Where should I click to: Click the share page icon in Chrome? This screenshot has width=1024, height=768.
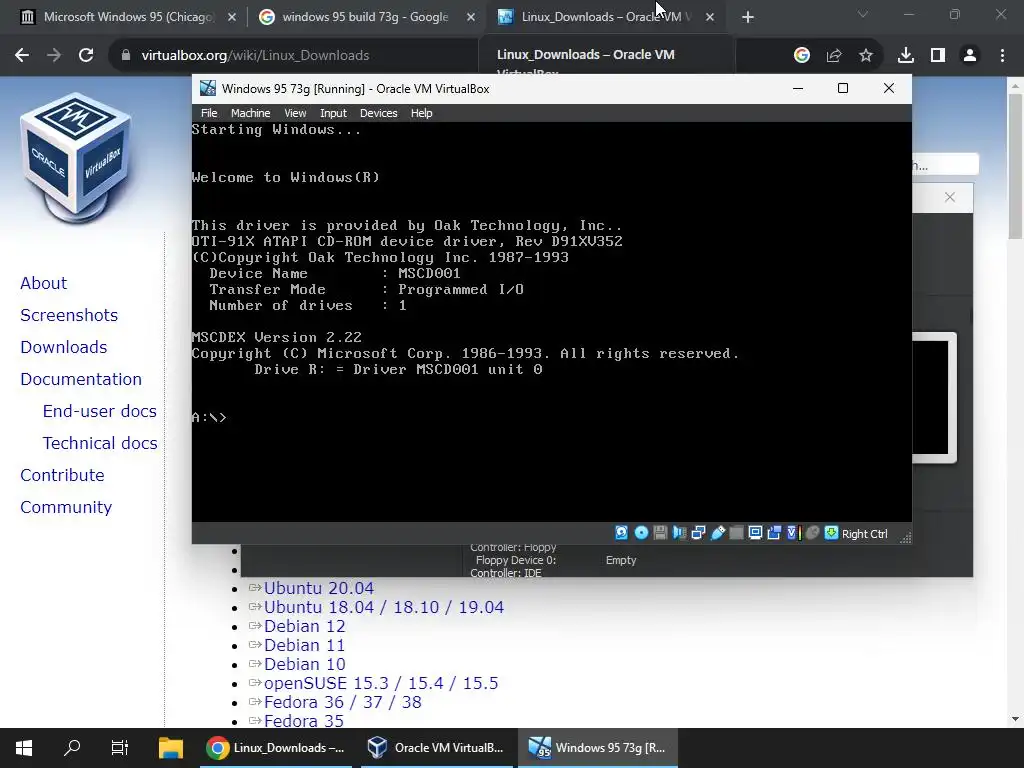[x=834, y=56]
